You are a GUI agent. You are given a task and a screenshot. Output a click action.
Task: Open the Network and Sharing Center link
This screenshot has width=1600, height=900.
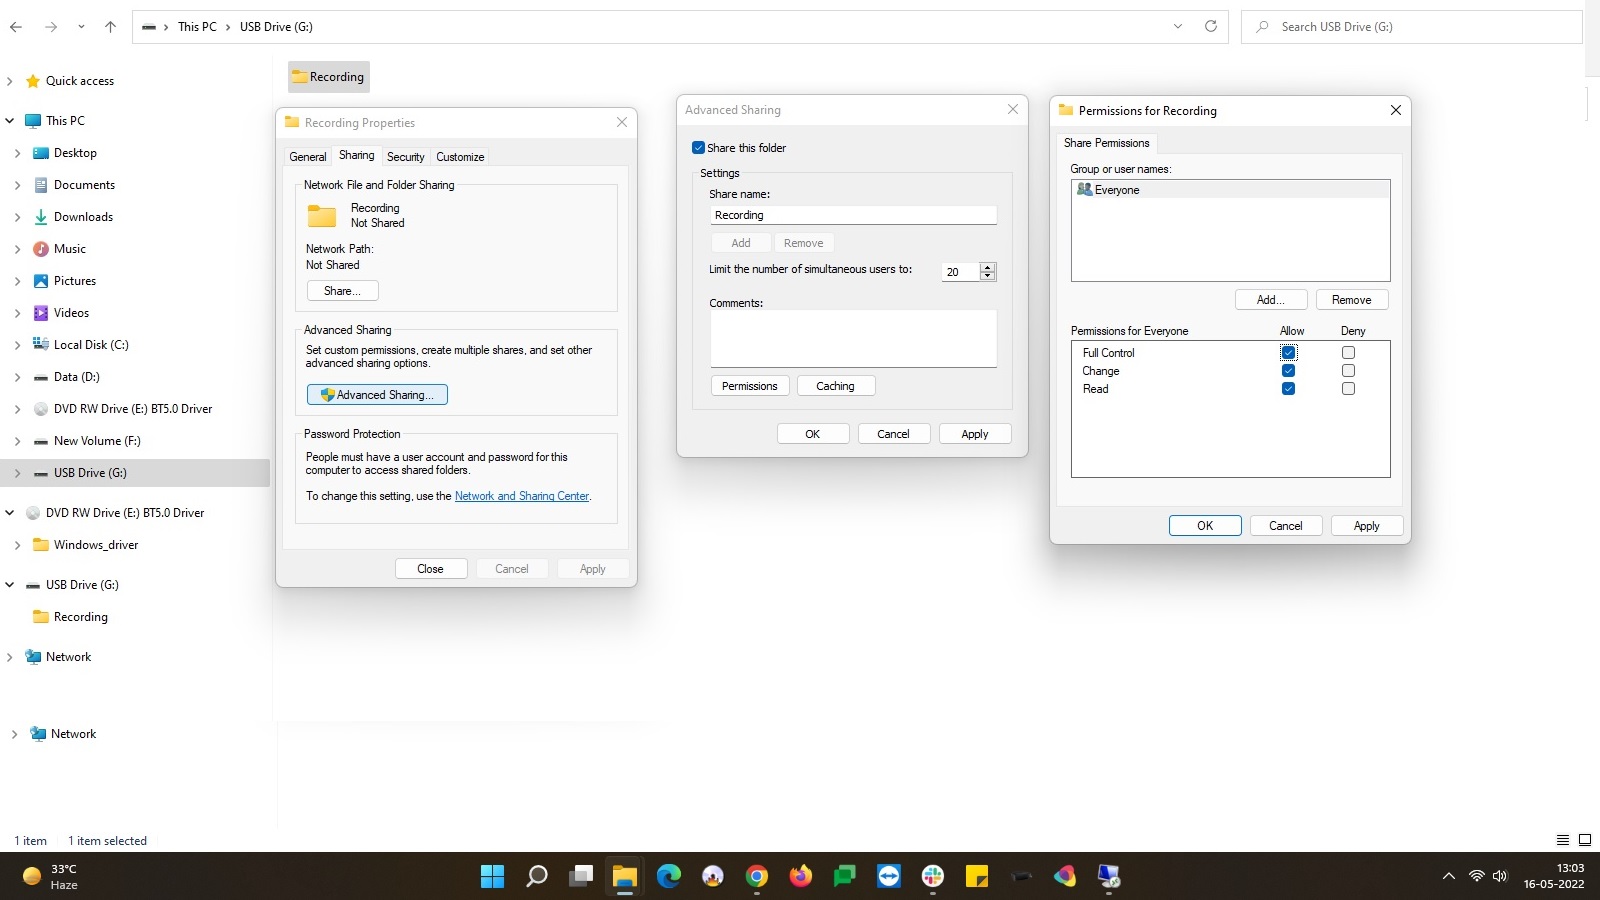tap(521, 495)
